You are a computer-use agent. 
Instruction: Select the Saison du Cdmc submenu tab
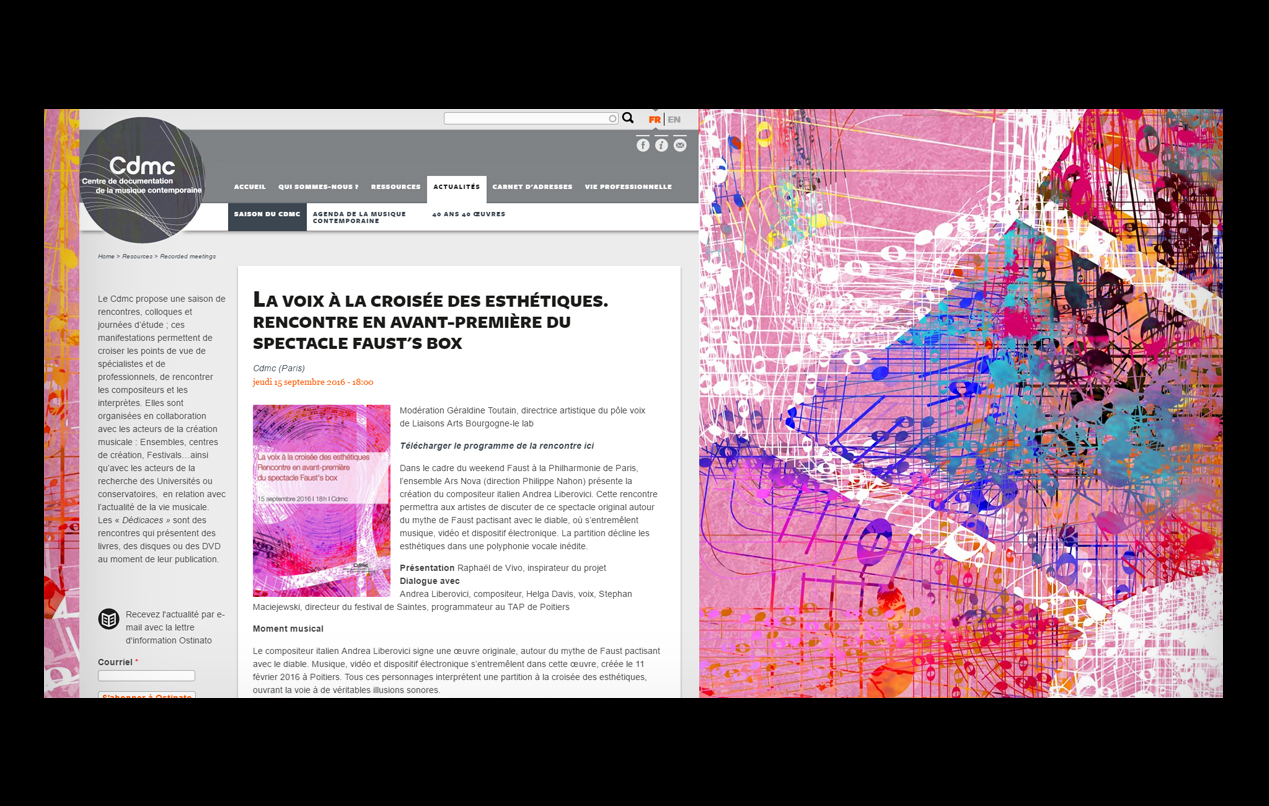coord(267,216)
